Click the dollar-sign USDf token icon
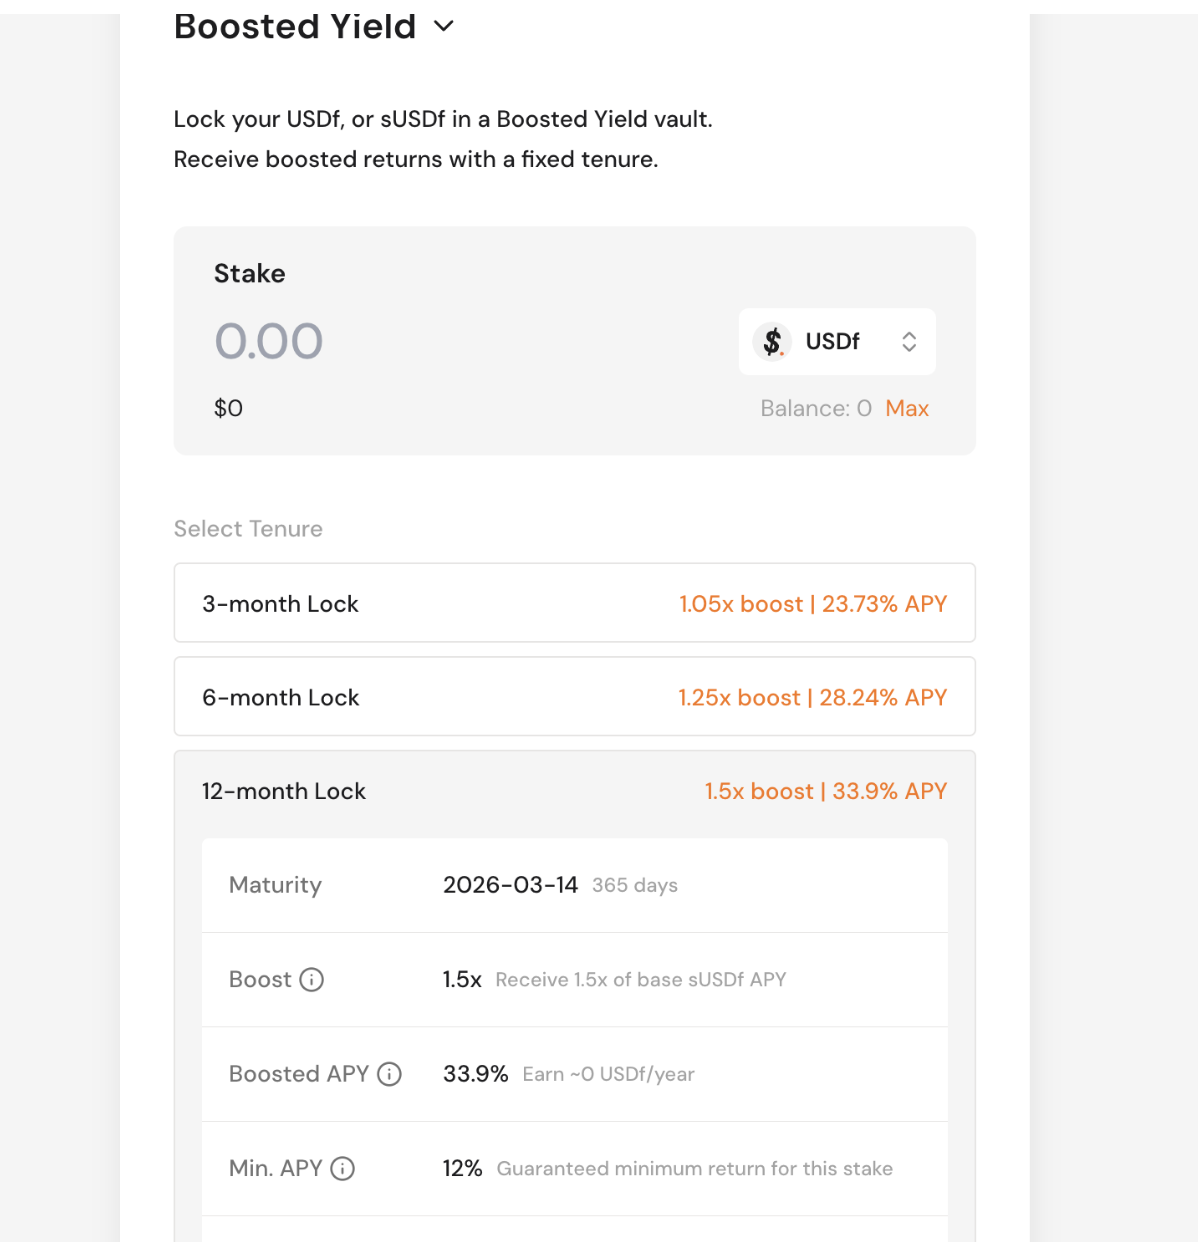 772,342
